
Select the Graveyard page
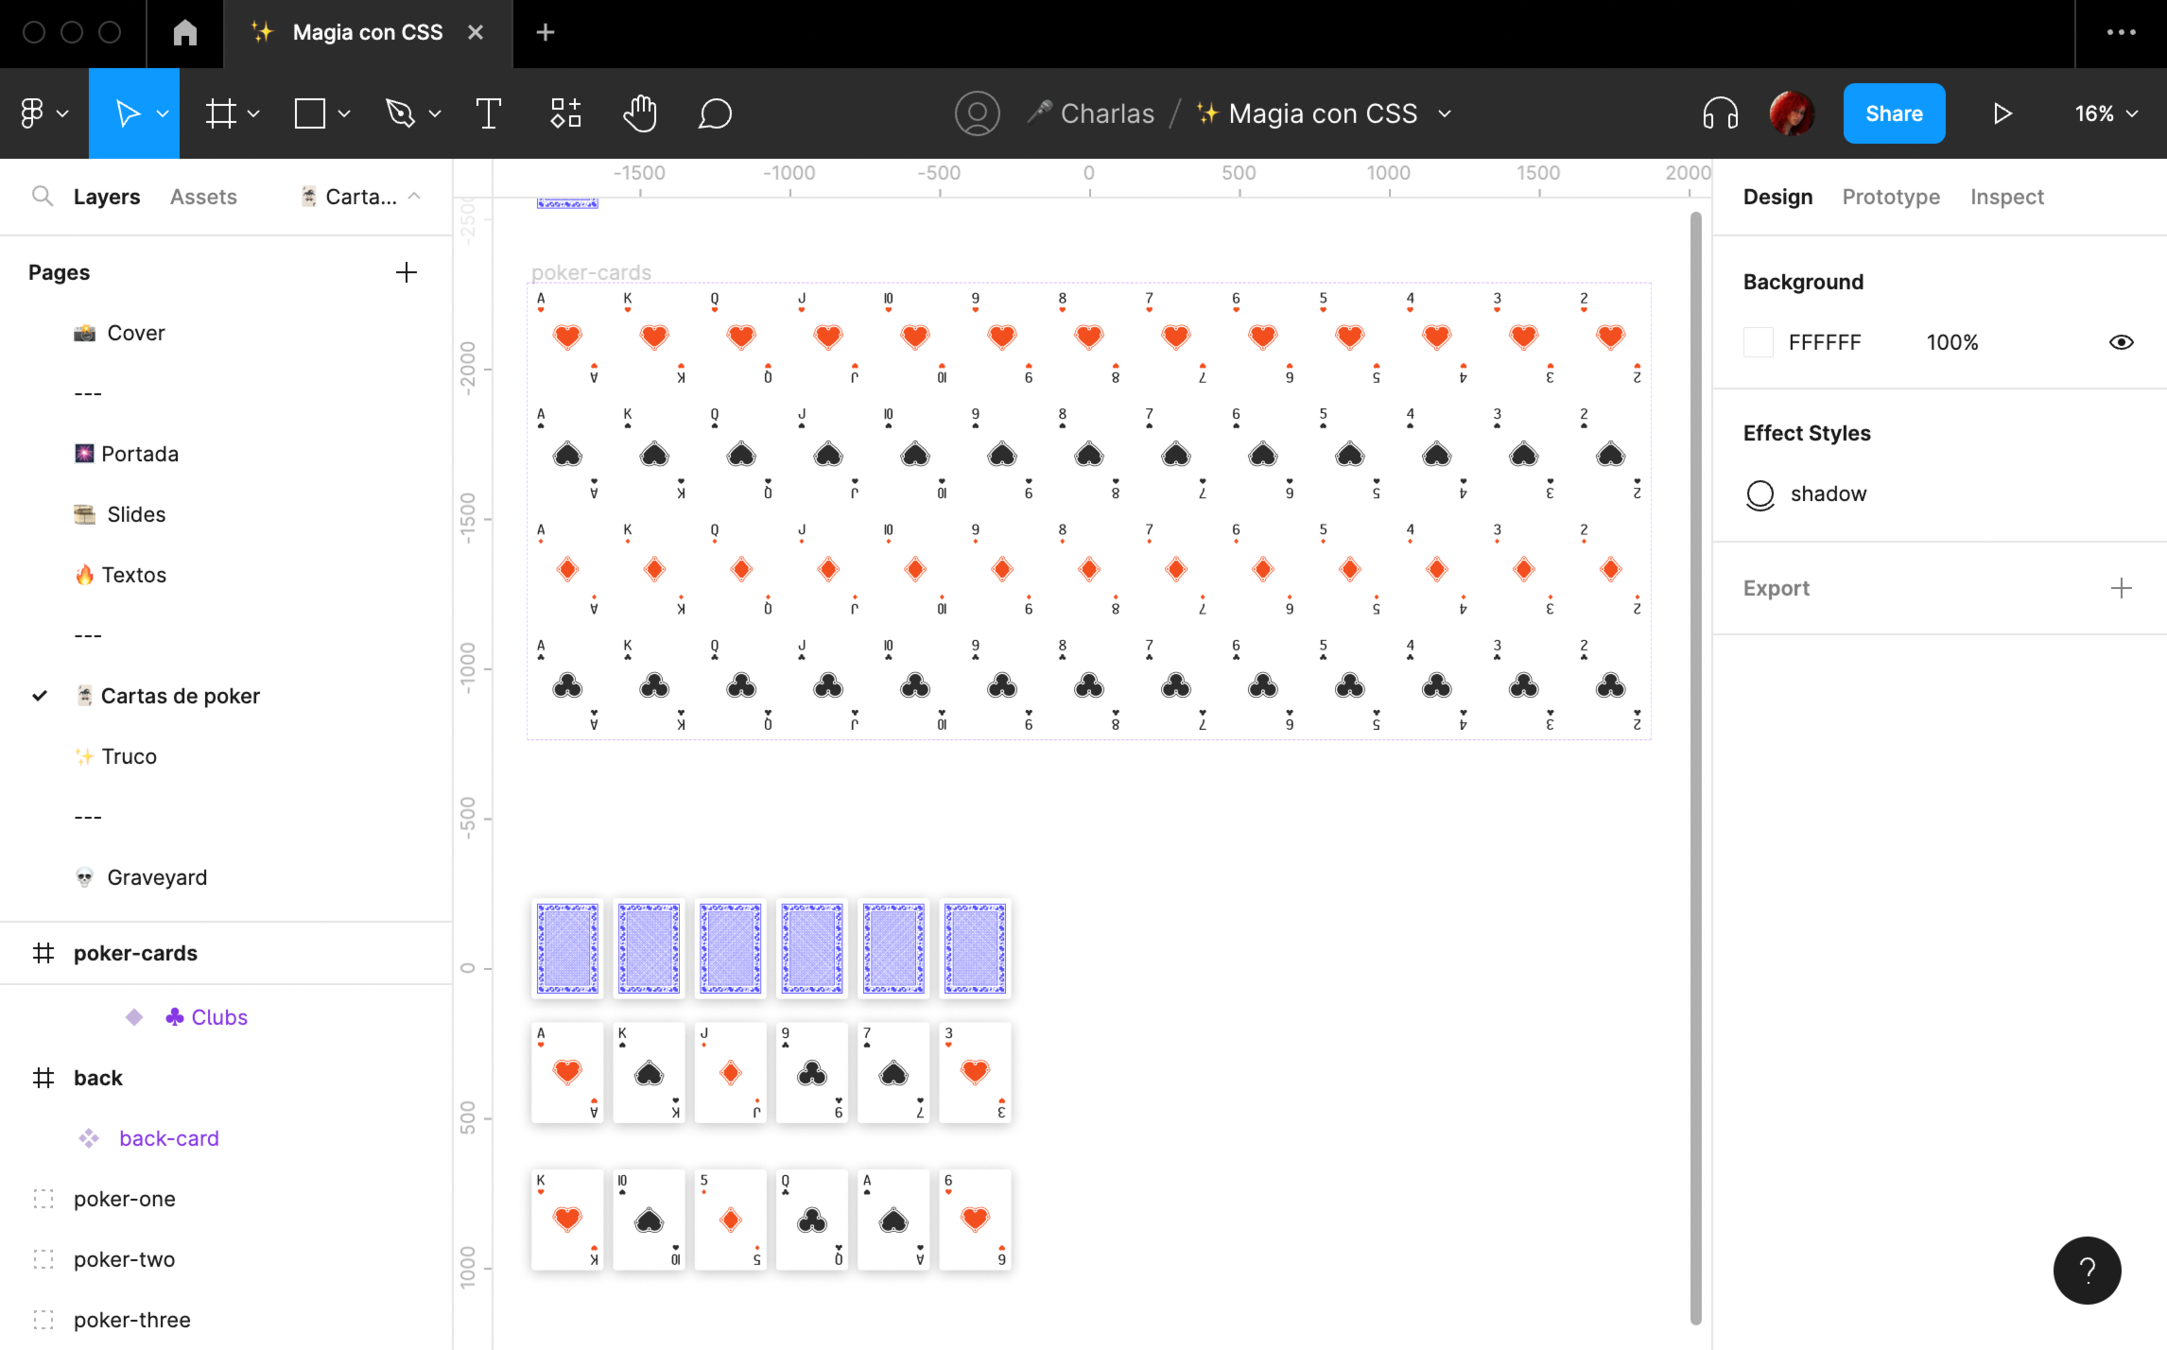point(156,877)
